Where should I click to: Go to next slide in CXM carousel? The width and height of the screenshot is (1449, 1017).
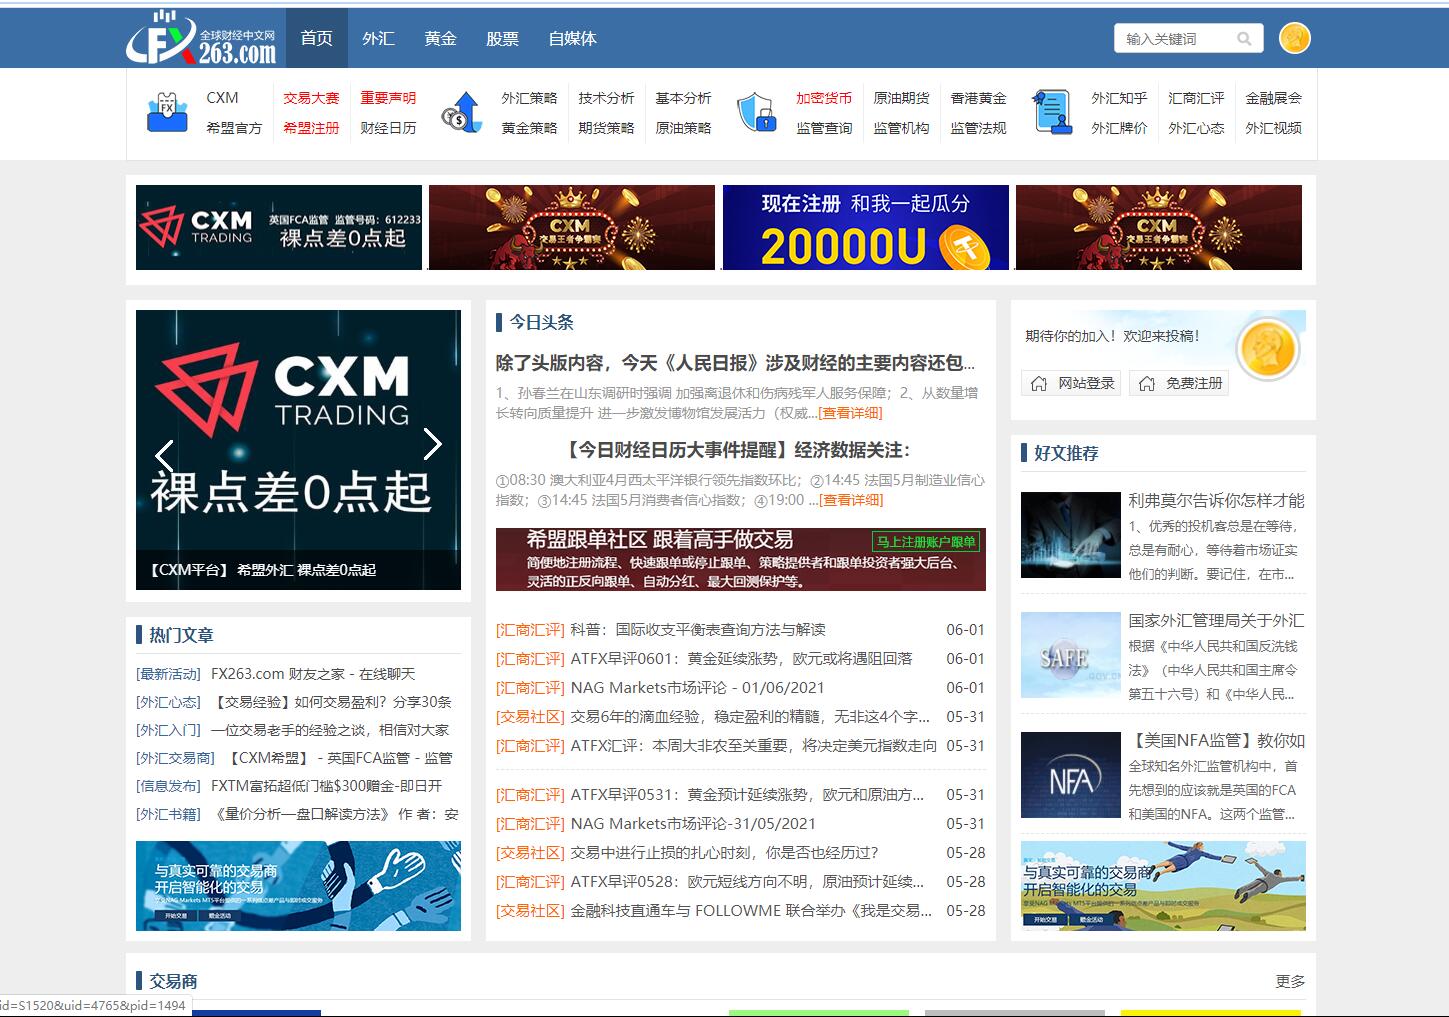[432, 444]
